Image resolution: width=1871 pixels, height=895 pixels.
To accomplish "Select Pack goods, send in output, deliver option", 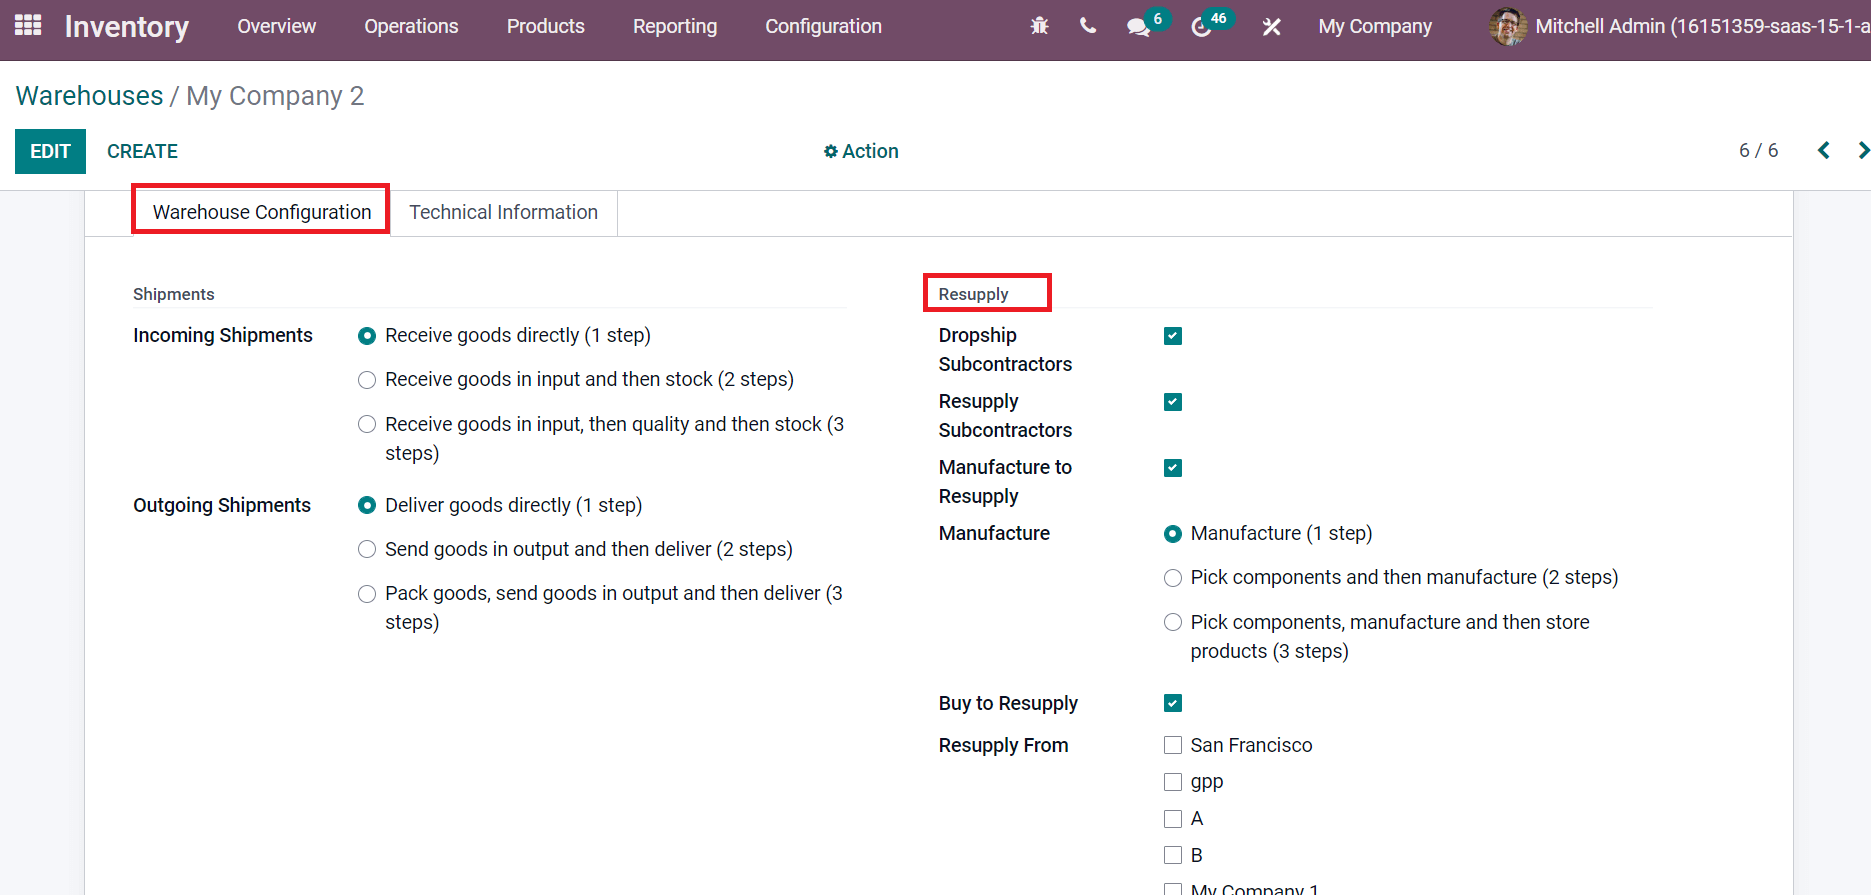I will point(367,594).
